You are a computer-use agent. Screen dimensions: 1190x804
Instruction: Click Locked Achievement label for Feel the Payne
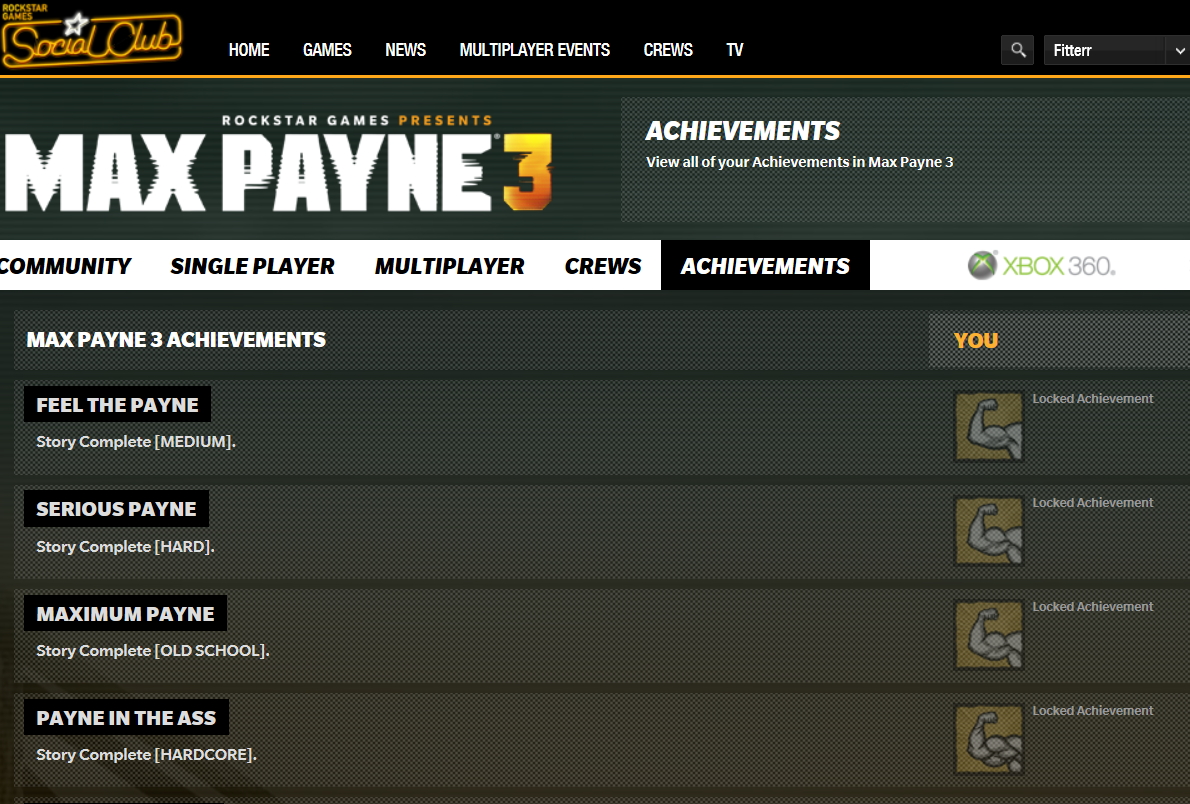(1092, 399)
